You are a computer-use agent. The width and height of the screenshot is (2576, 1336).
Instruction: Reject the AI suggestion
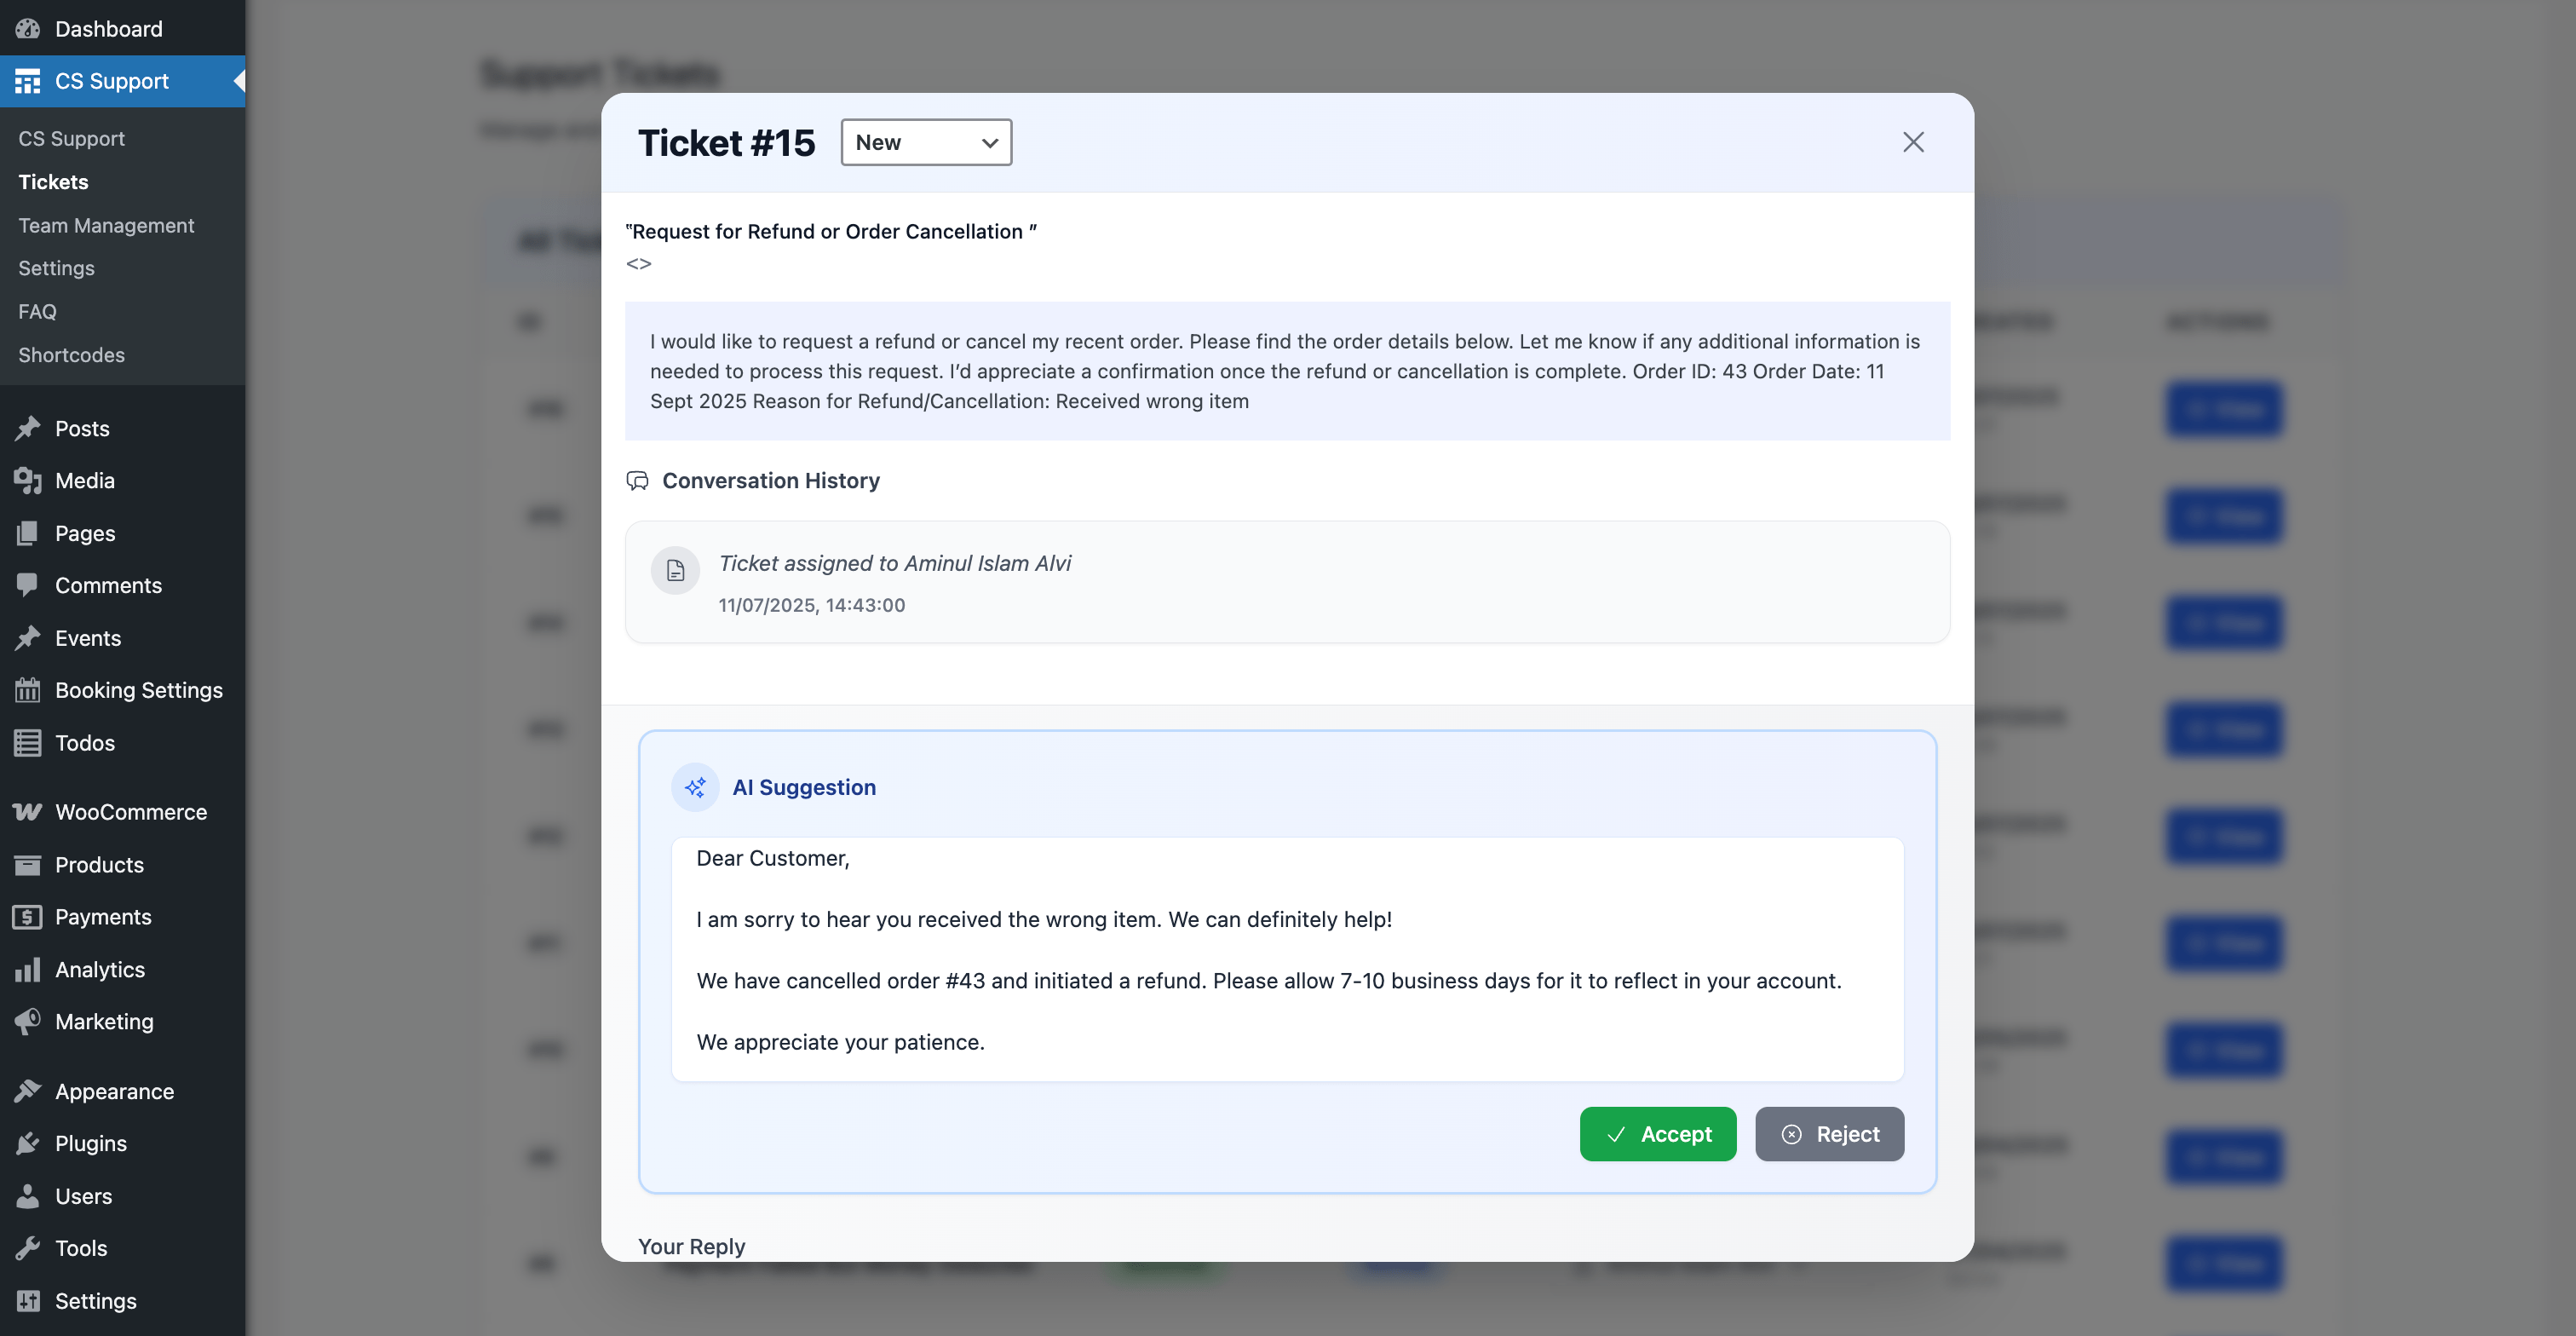1830,1133
